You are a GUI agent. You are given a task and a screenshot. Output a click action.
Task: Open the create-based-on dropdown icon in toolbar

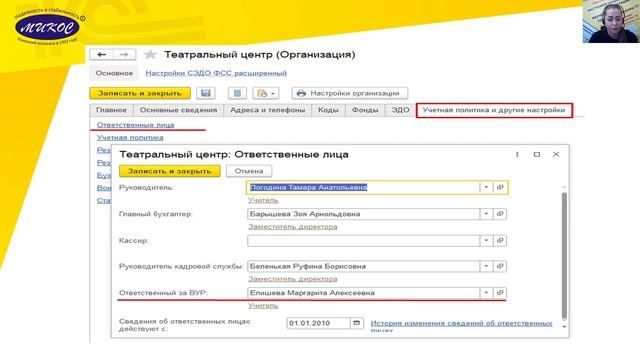click(266, 93)
